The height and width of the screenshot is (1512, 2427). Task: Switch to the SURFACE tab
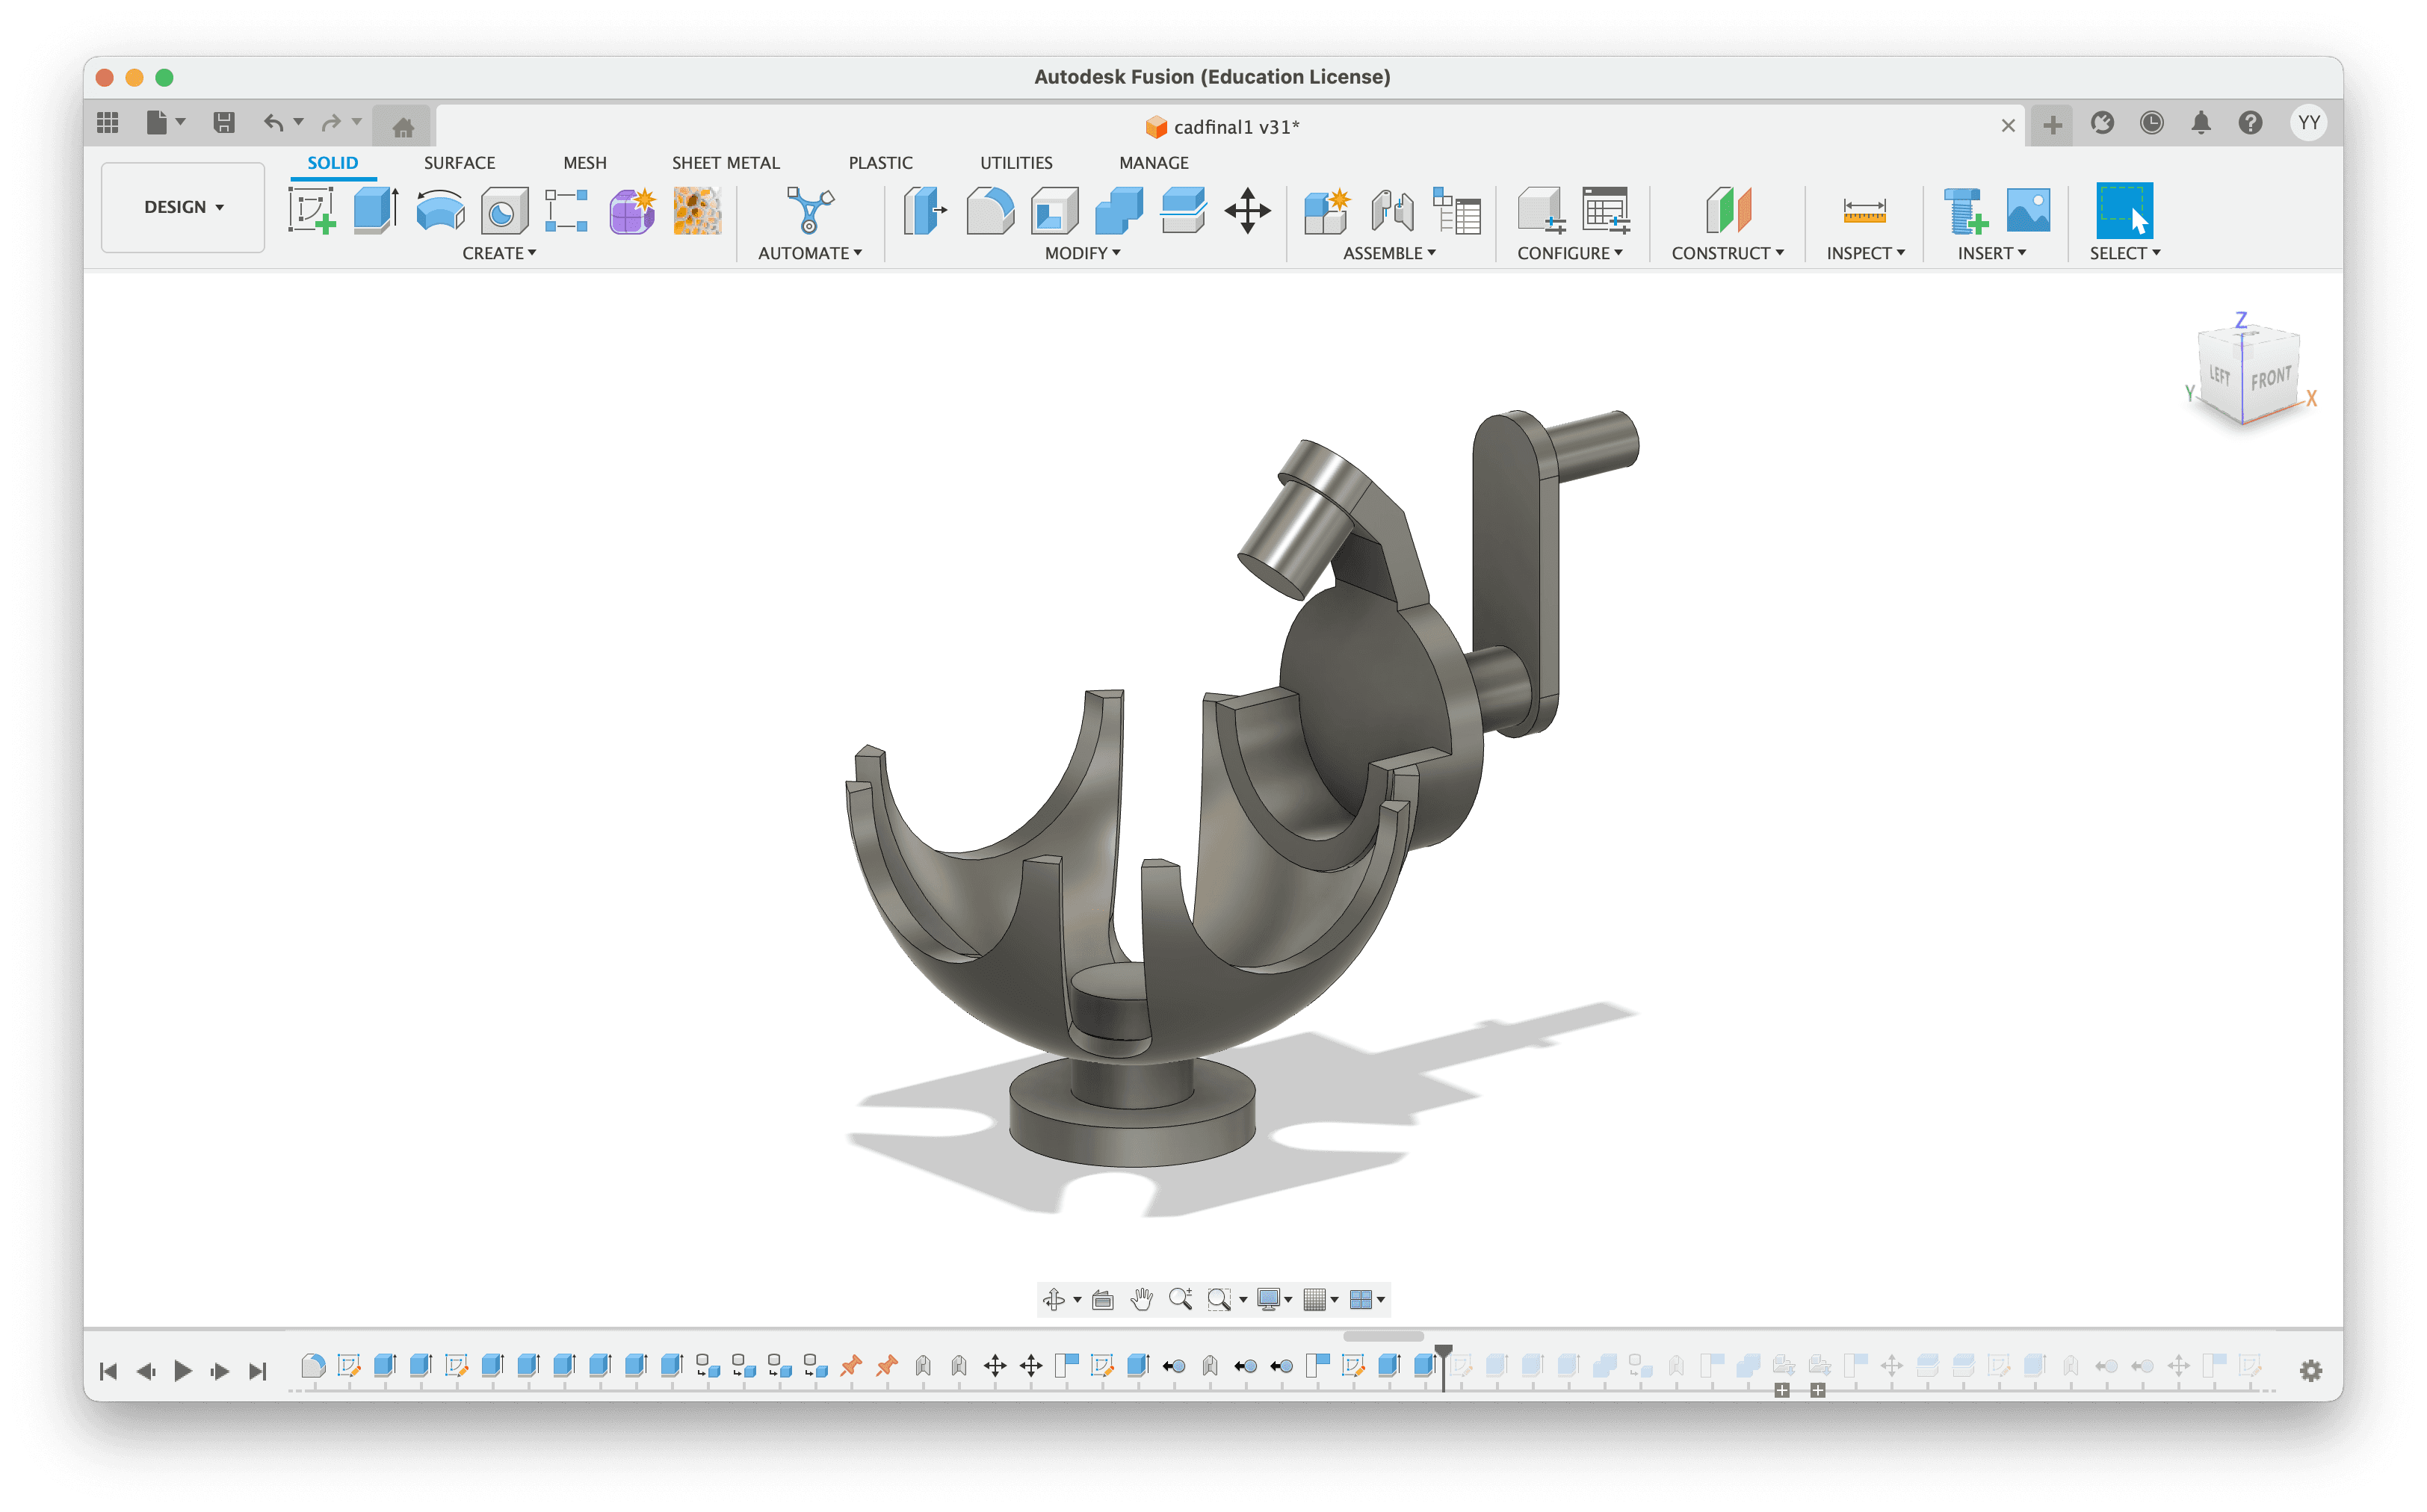point(459,162)
